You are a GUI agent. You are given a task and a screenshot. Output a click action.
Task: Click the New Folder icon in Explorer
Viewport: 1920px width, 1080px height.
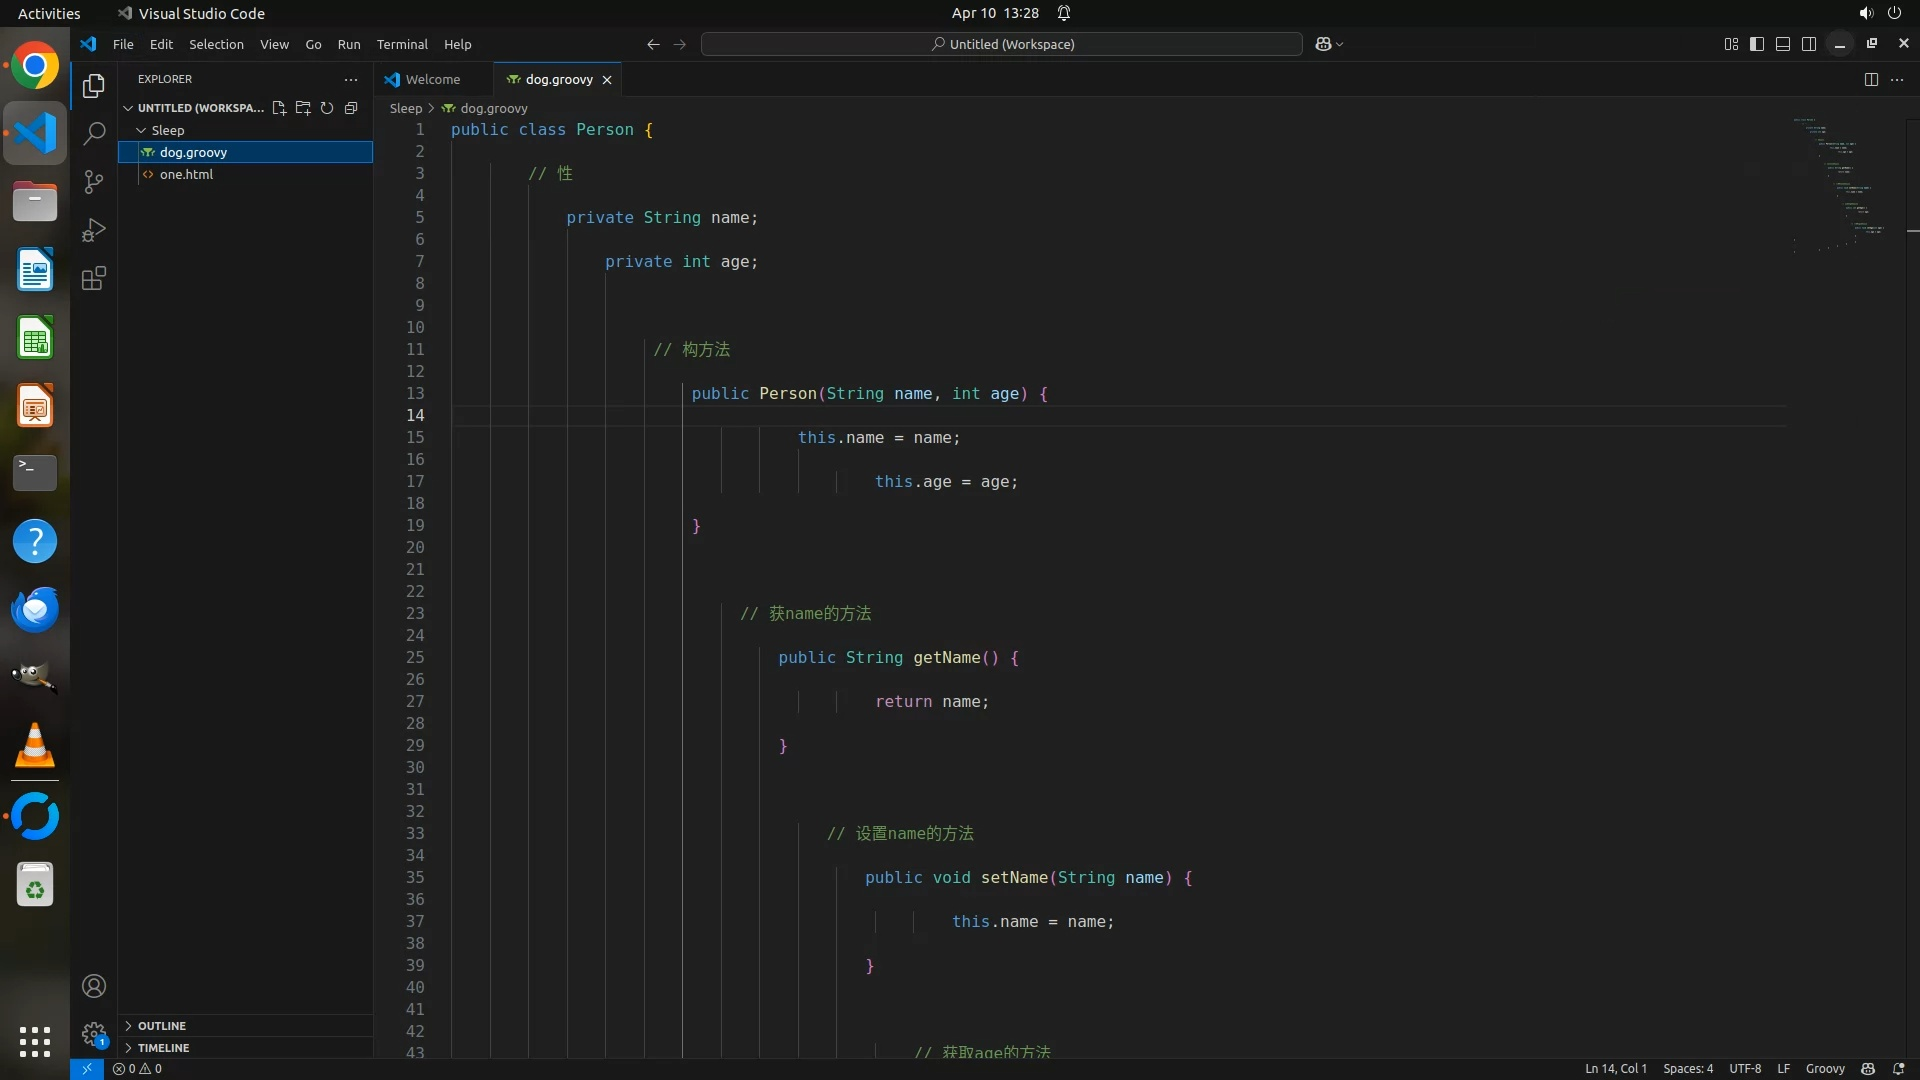[x=303, y=108]
